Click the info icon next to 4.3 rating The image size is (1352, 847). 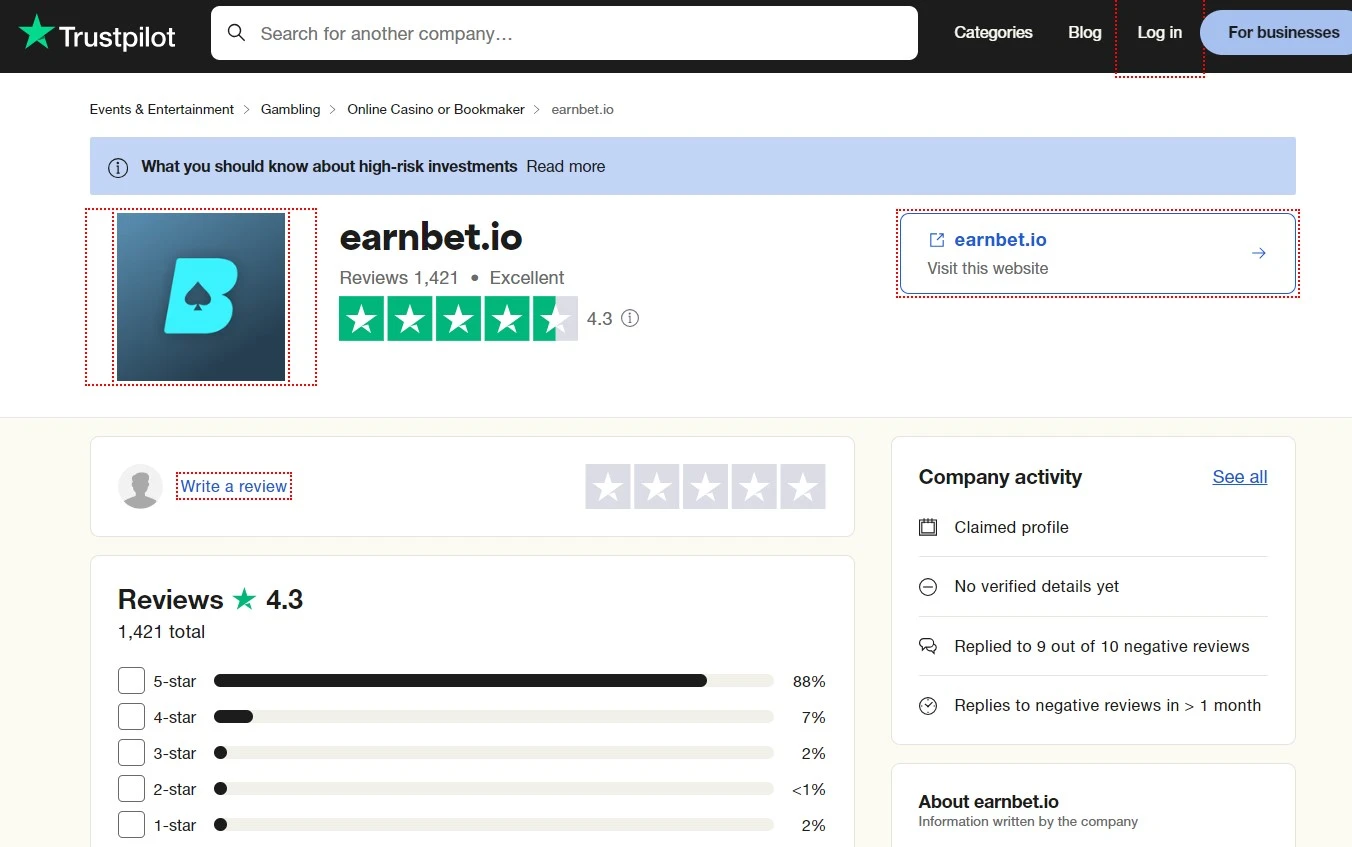[x=630, y=318]
